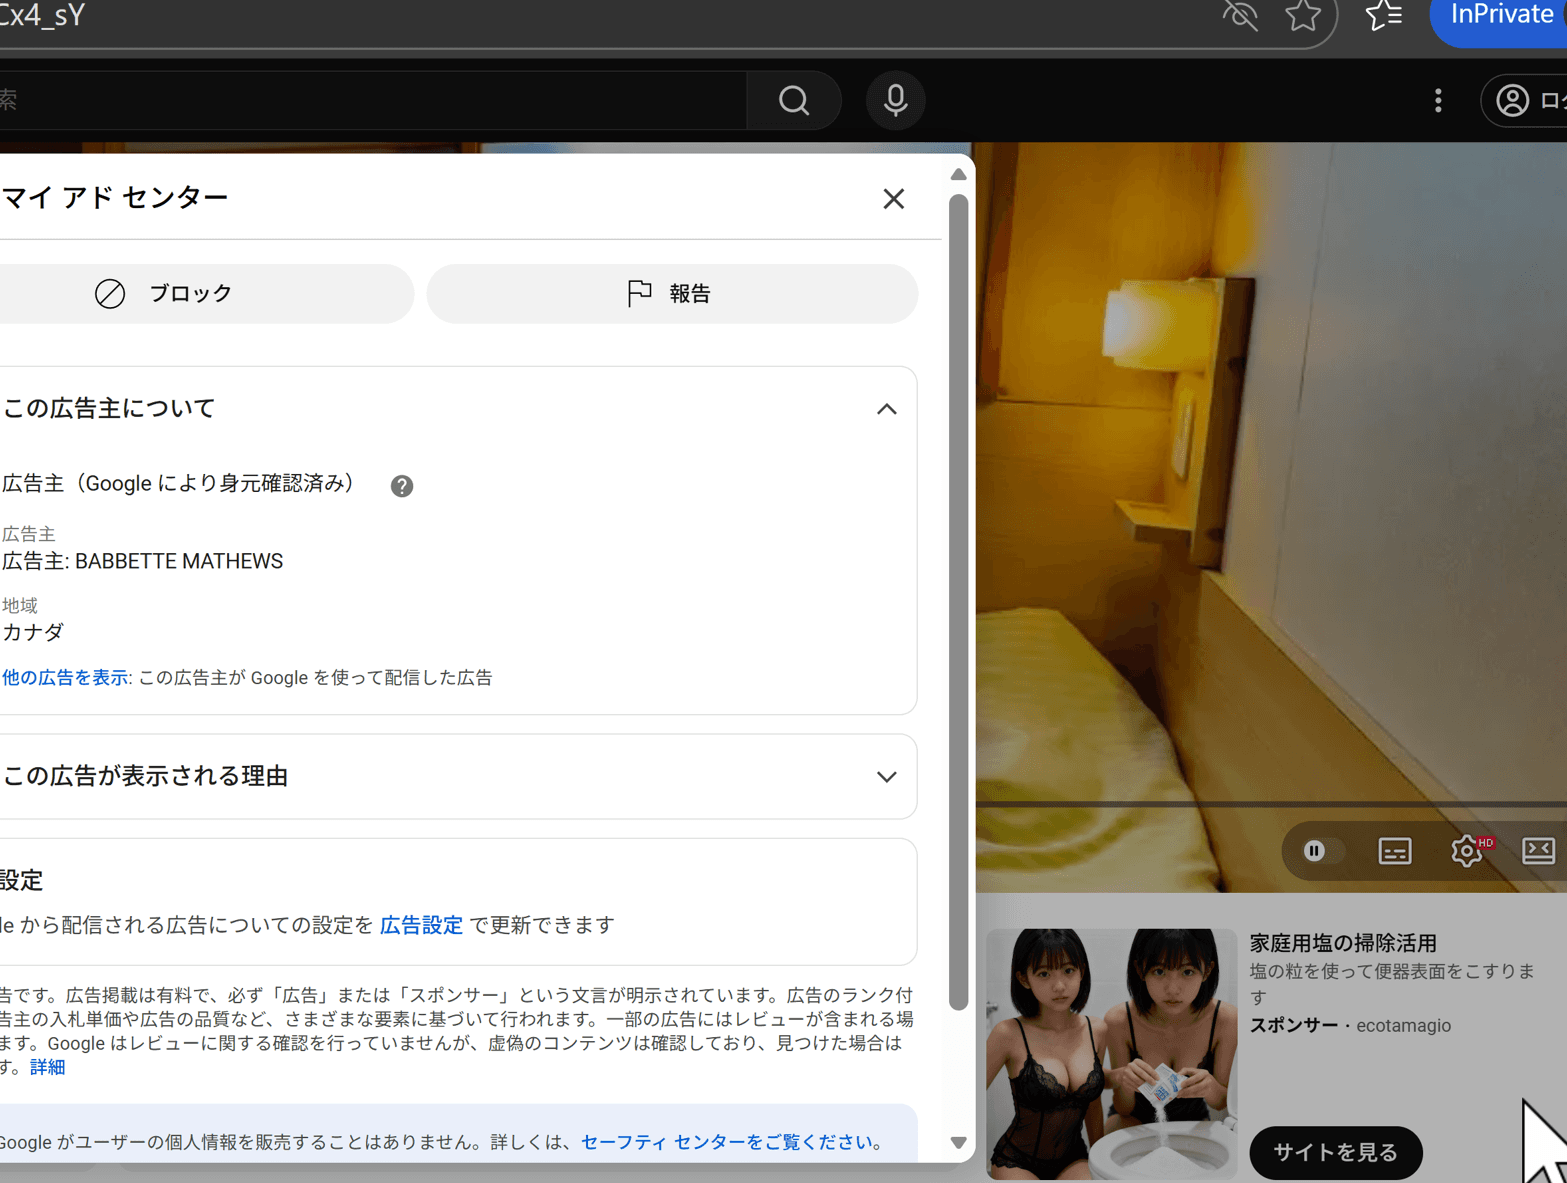Open YouTube settings three-dot menu

coord(1438,100)
